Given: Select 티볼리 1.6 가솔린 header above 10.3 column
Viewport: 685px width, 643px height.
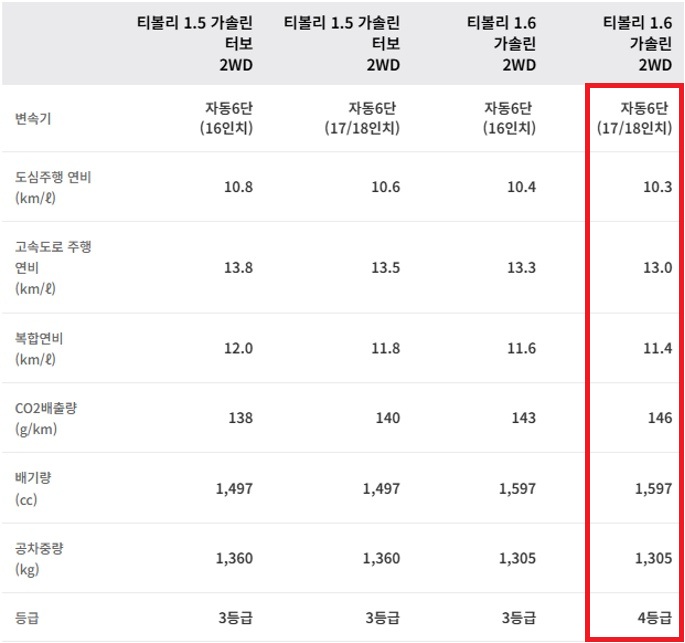Looking at the screenshot, I should pos(638,44).
